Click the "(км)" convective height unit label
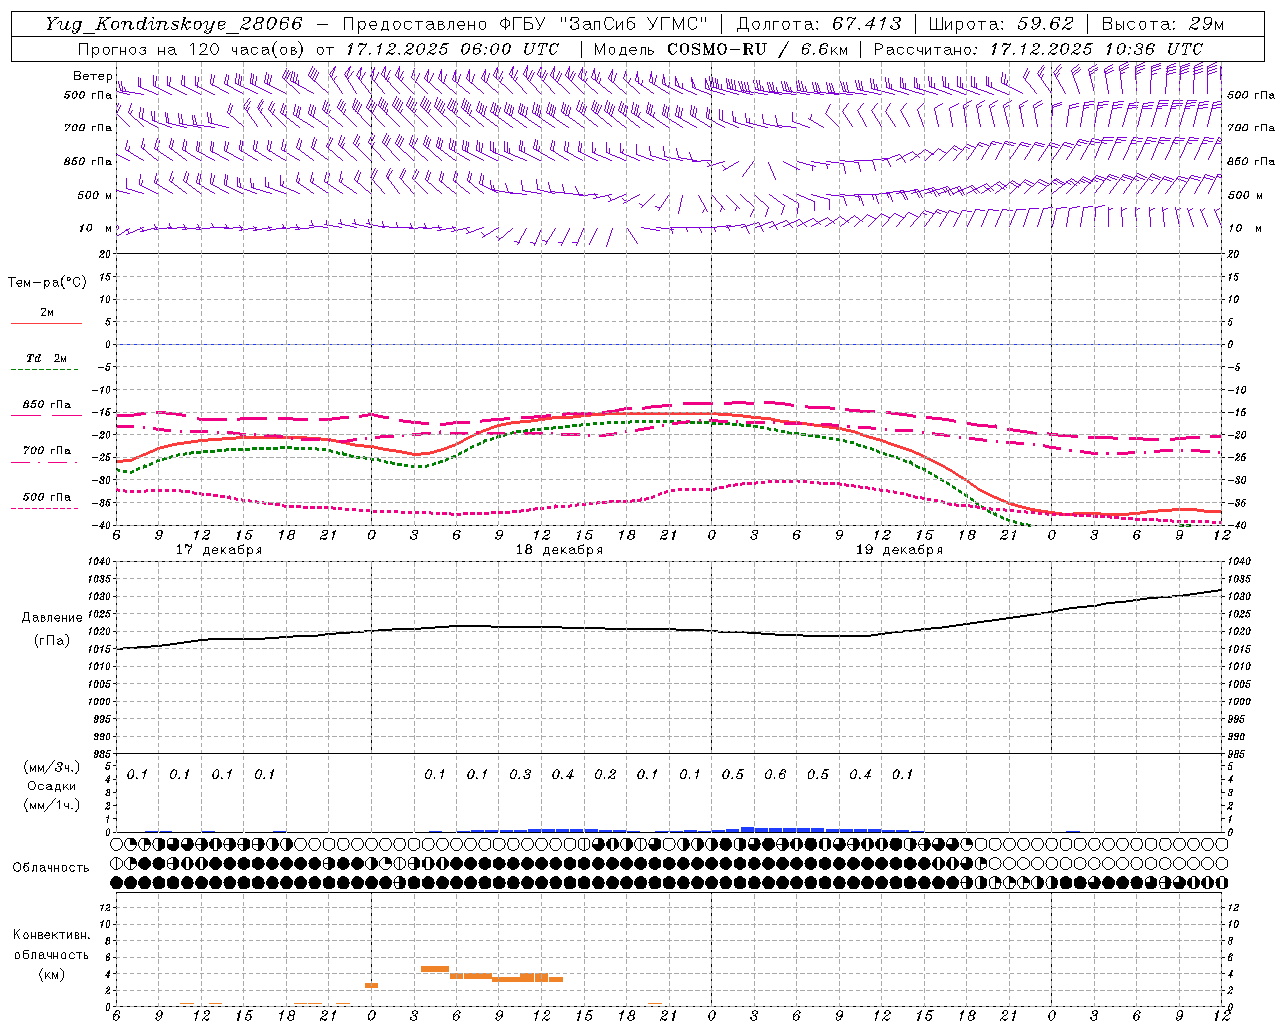Image resolution: width=1280 pixels, height=1024 pixels. [51, 973]
